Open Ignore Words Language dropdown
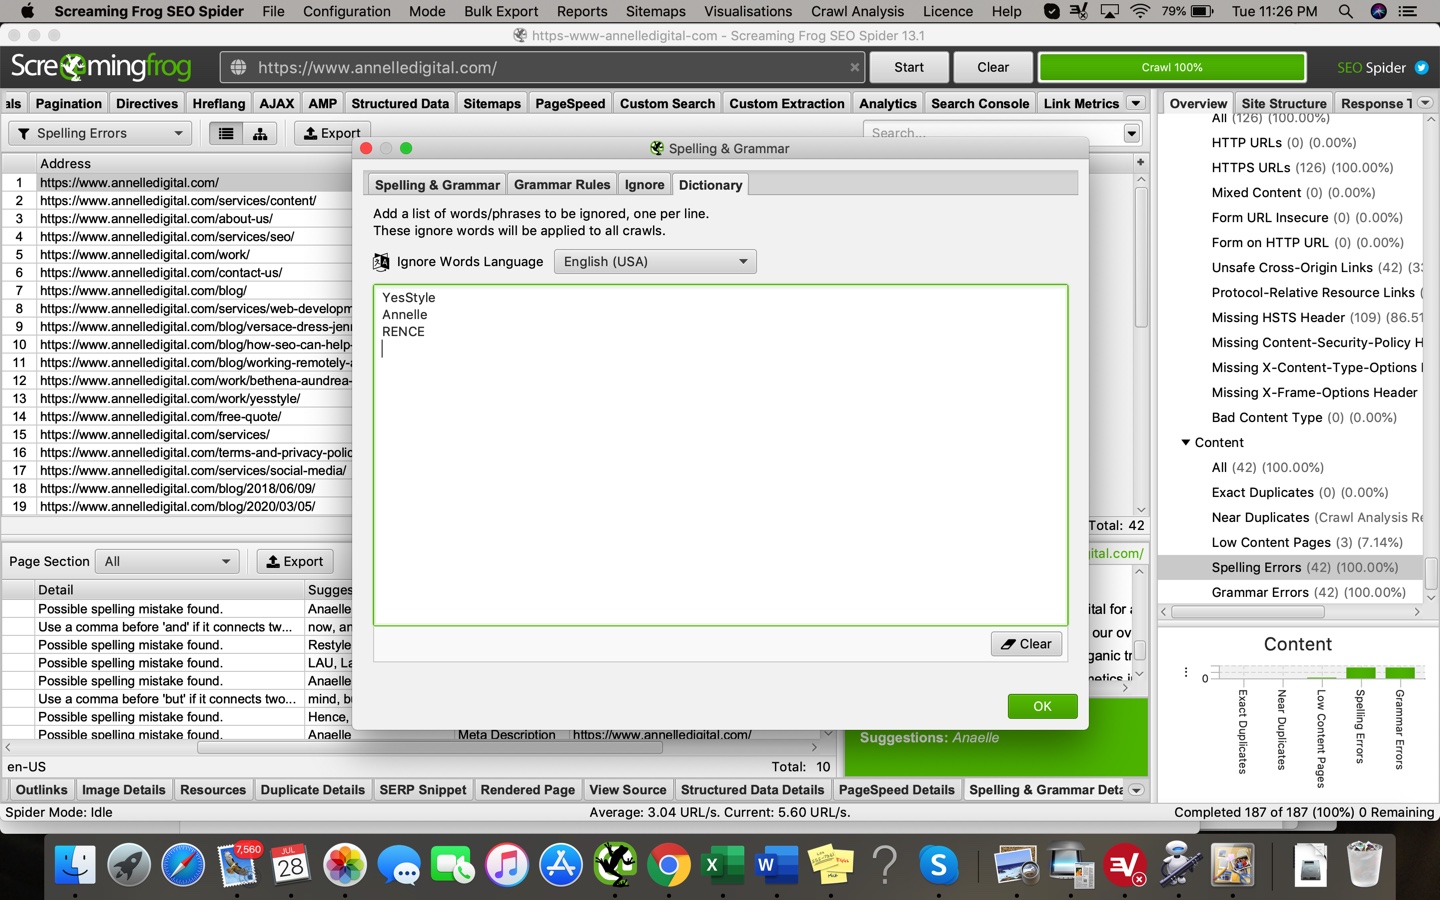1440x900 pixels. (x=655, y=262)
